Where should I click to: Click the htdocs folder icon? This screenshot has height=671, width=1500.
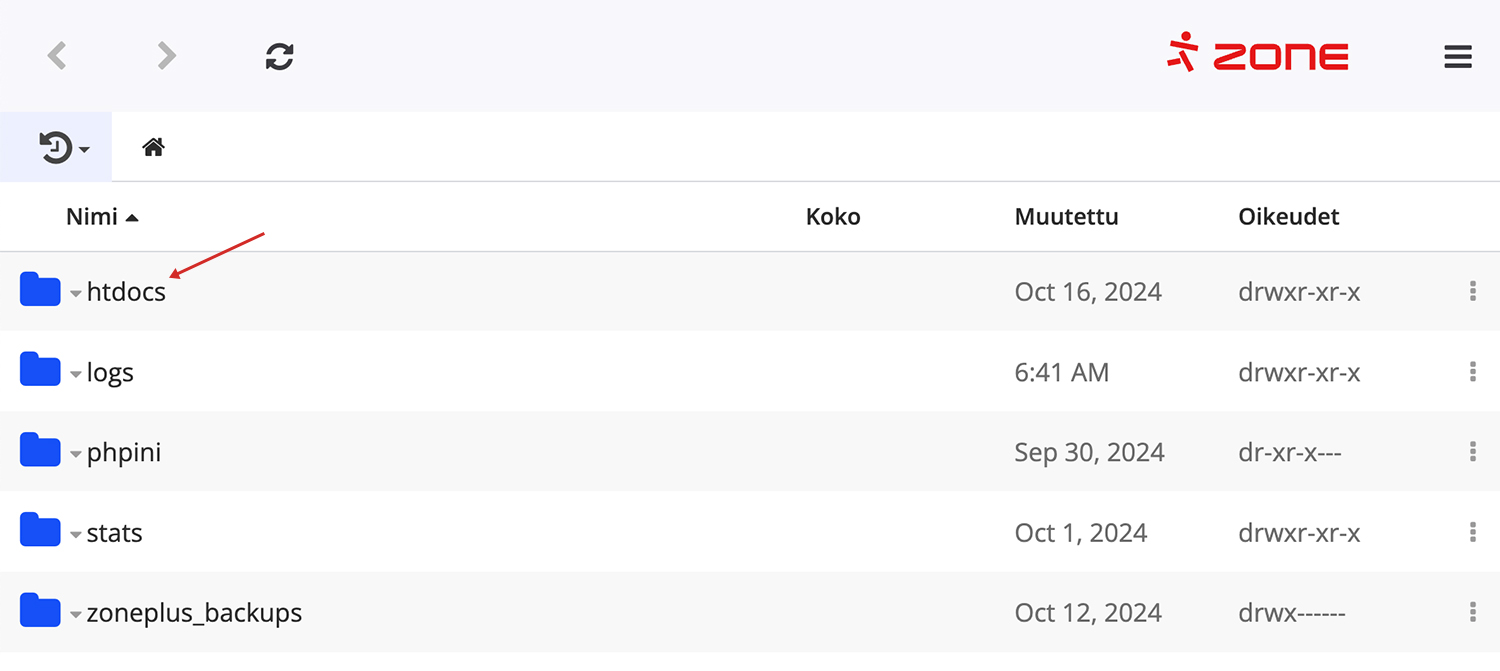coord(40,291)
